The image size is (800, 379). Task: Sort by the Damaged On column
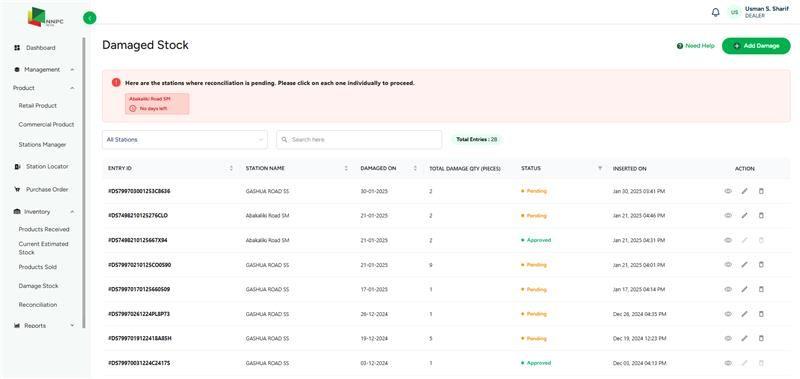(x=415, y=168)
